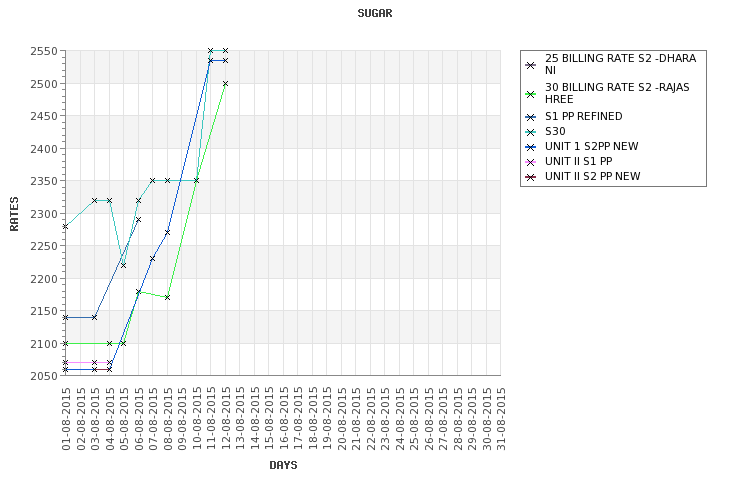The width and height of the screenshot is (750, 500).
Task: Click S30 data point at 2220 on 05-08-2015
Action: pos(123,265)
